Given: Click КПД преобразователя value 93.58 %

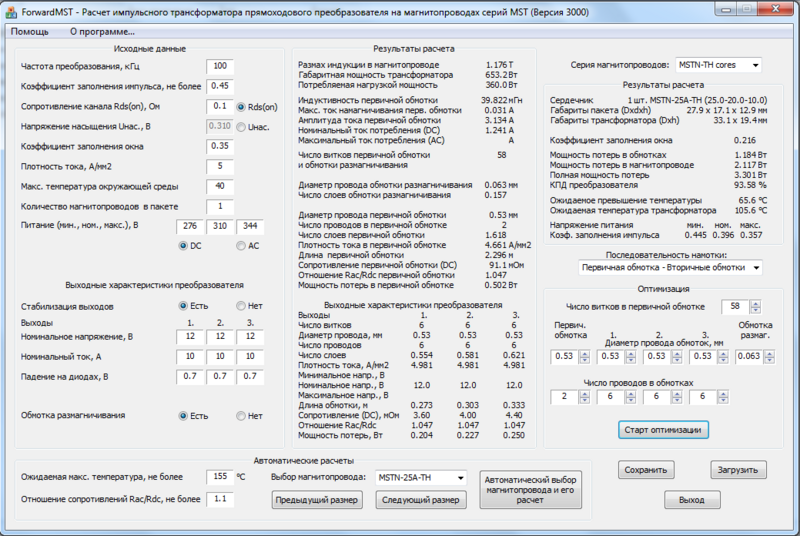Looking at the screenshot, I should [750, 185].
